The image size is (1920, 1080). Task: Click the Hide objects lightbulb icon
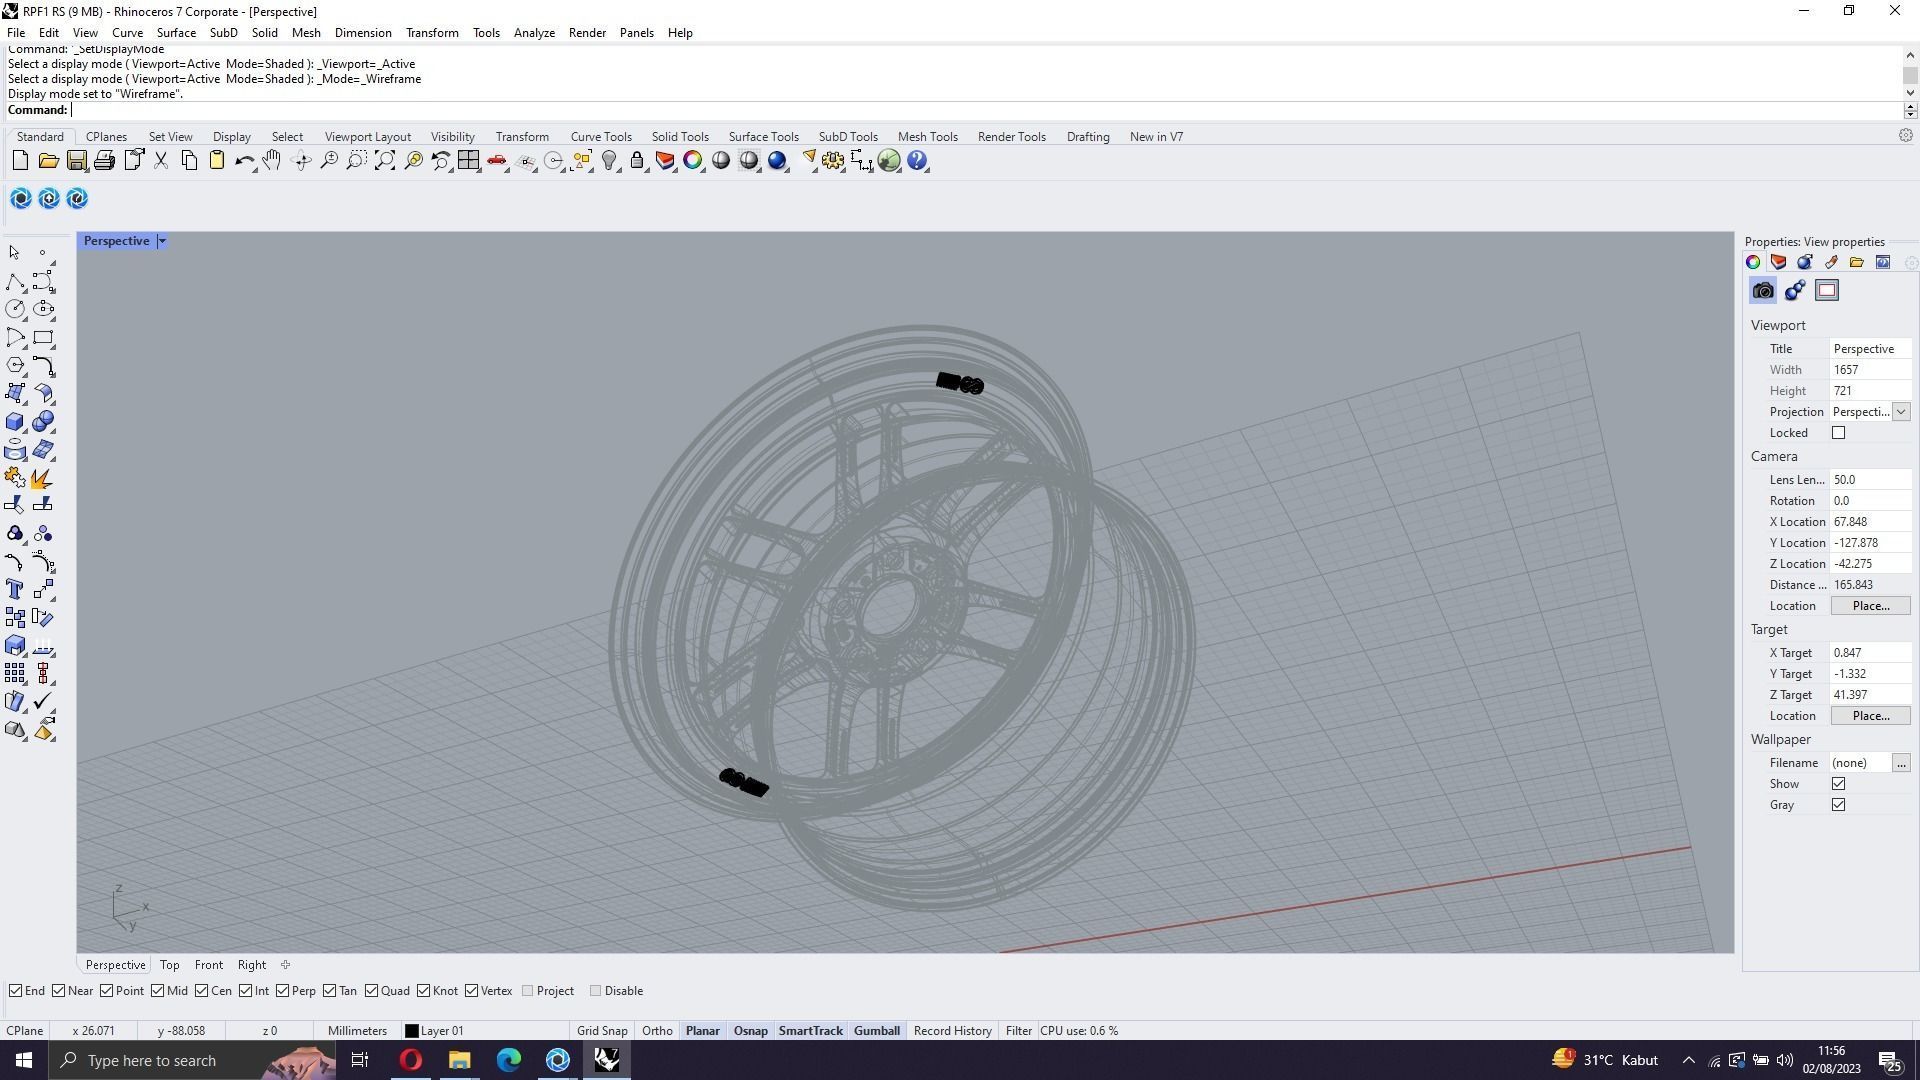point(609,161)
